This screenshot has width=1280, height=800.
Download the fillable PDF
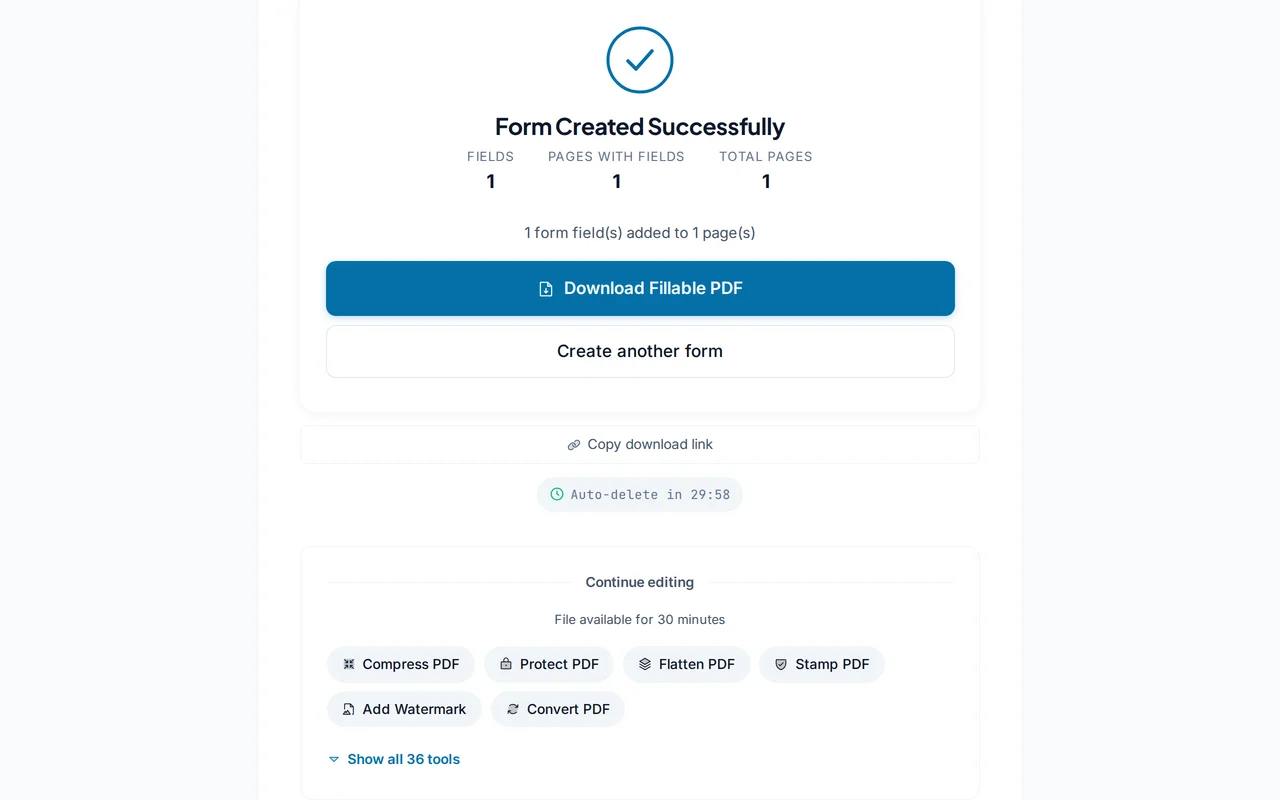coord(640,288)
